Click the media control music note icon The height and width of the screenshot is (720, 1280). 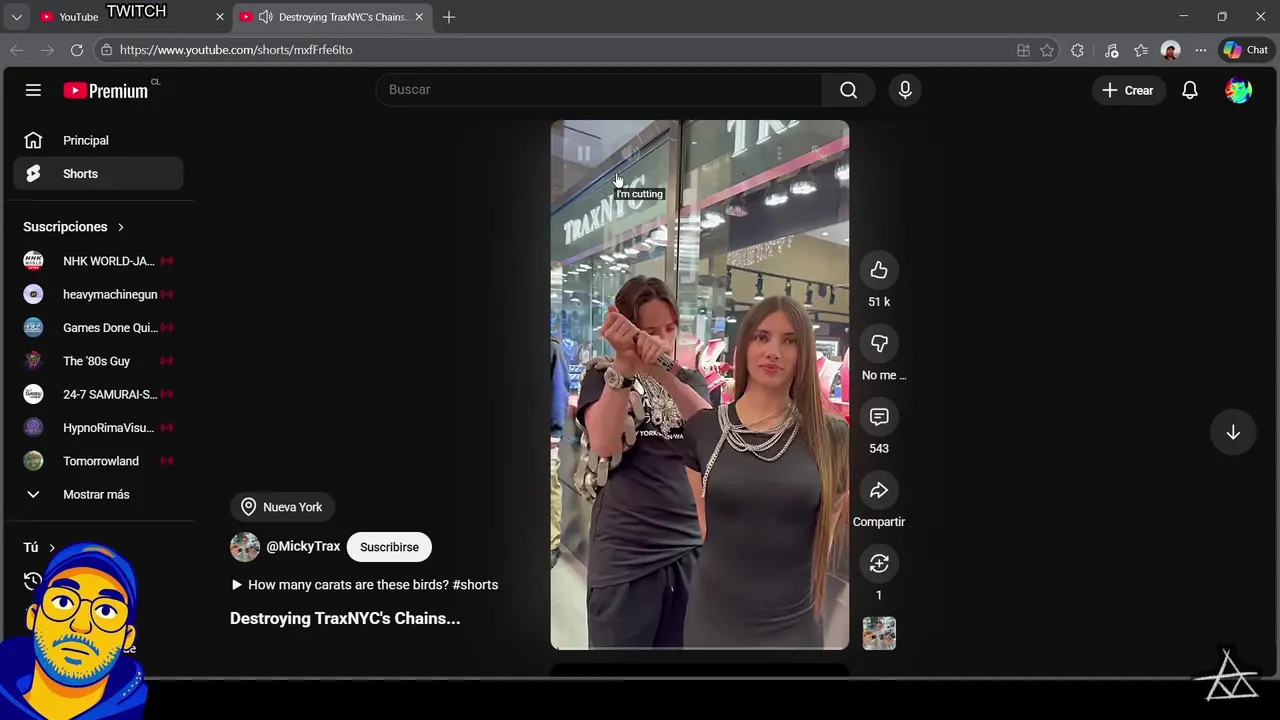click(1111, 50)
